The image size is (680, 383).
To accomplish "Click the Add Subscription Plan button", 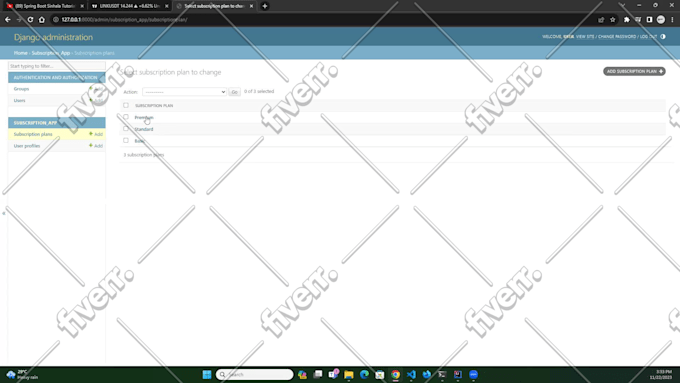I will [x=634, y=71].
